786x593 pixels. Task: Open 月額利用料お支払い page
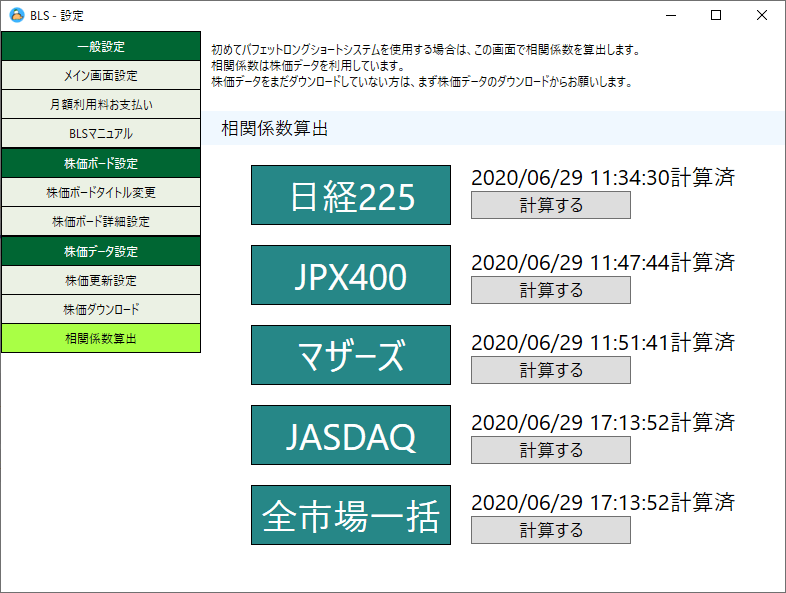coord(101,104)
